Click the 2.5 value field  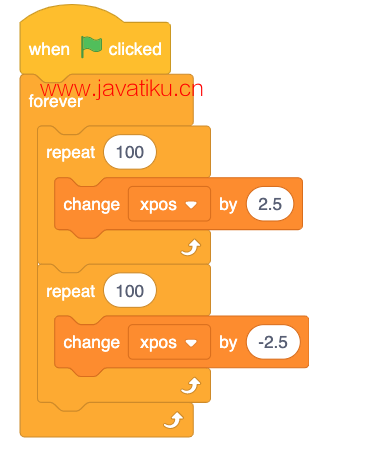pyautogui.click(x=270, y=204)
